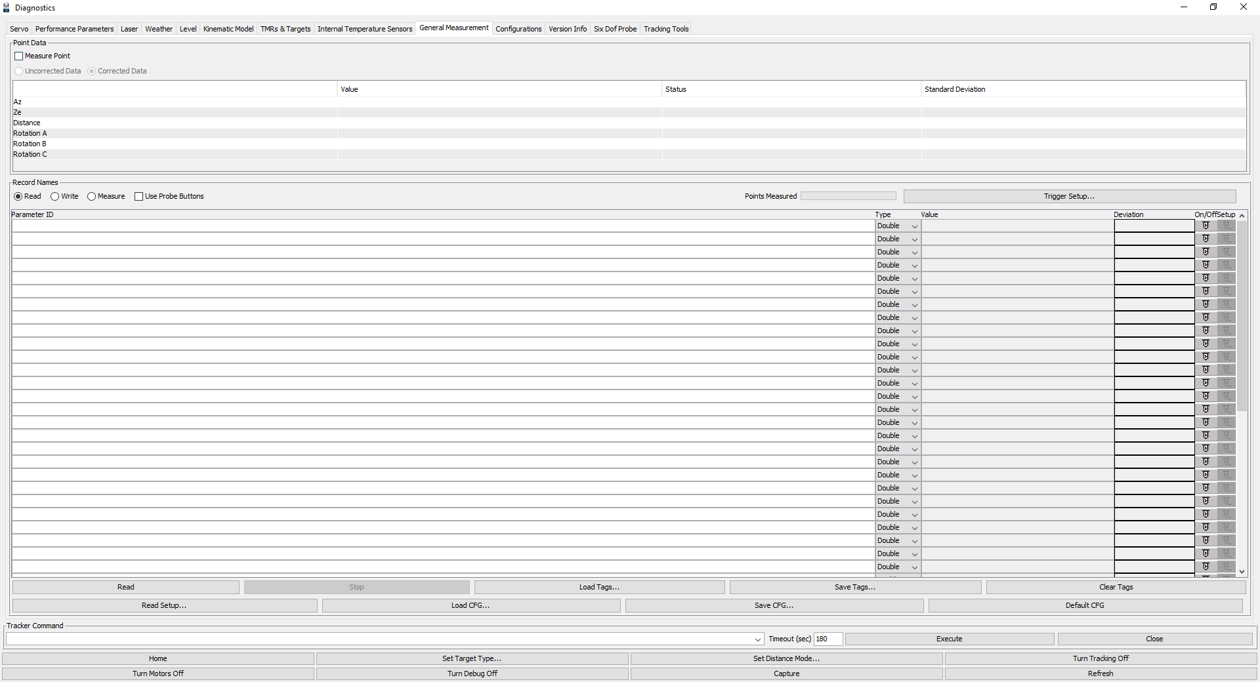Open the Six Dof Probe tab
The image size is (1260, 682).
(x=615, y=29)
